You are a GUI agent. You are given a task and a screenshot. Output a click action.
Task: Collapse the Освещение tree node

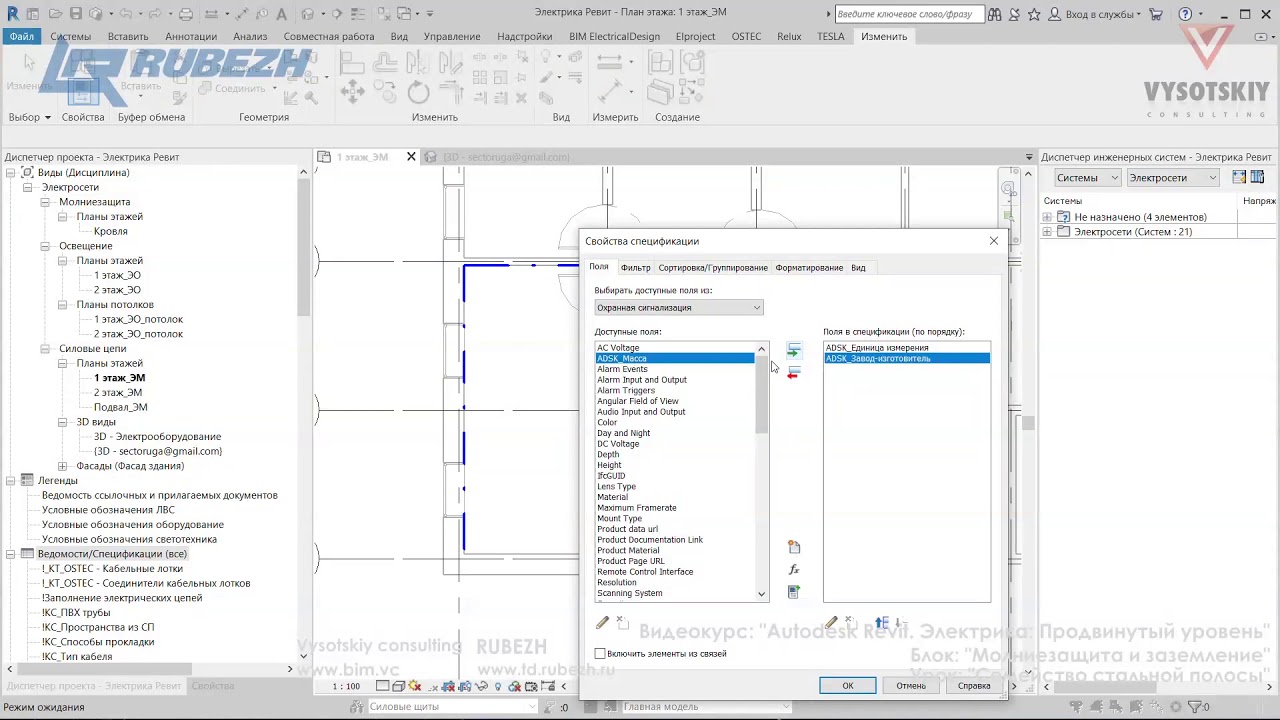45,246
